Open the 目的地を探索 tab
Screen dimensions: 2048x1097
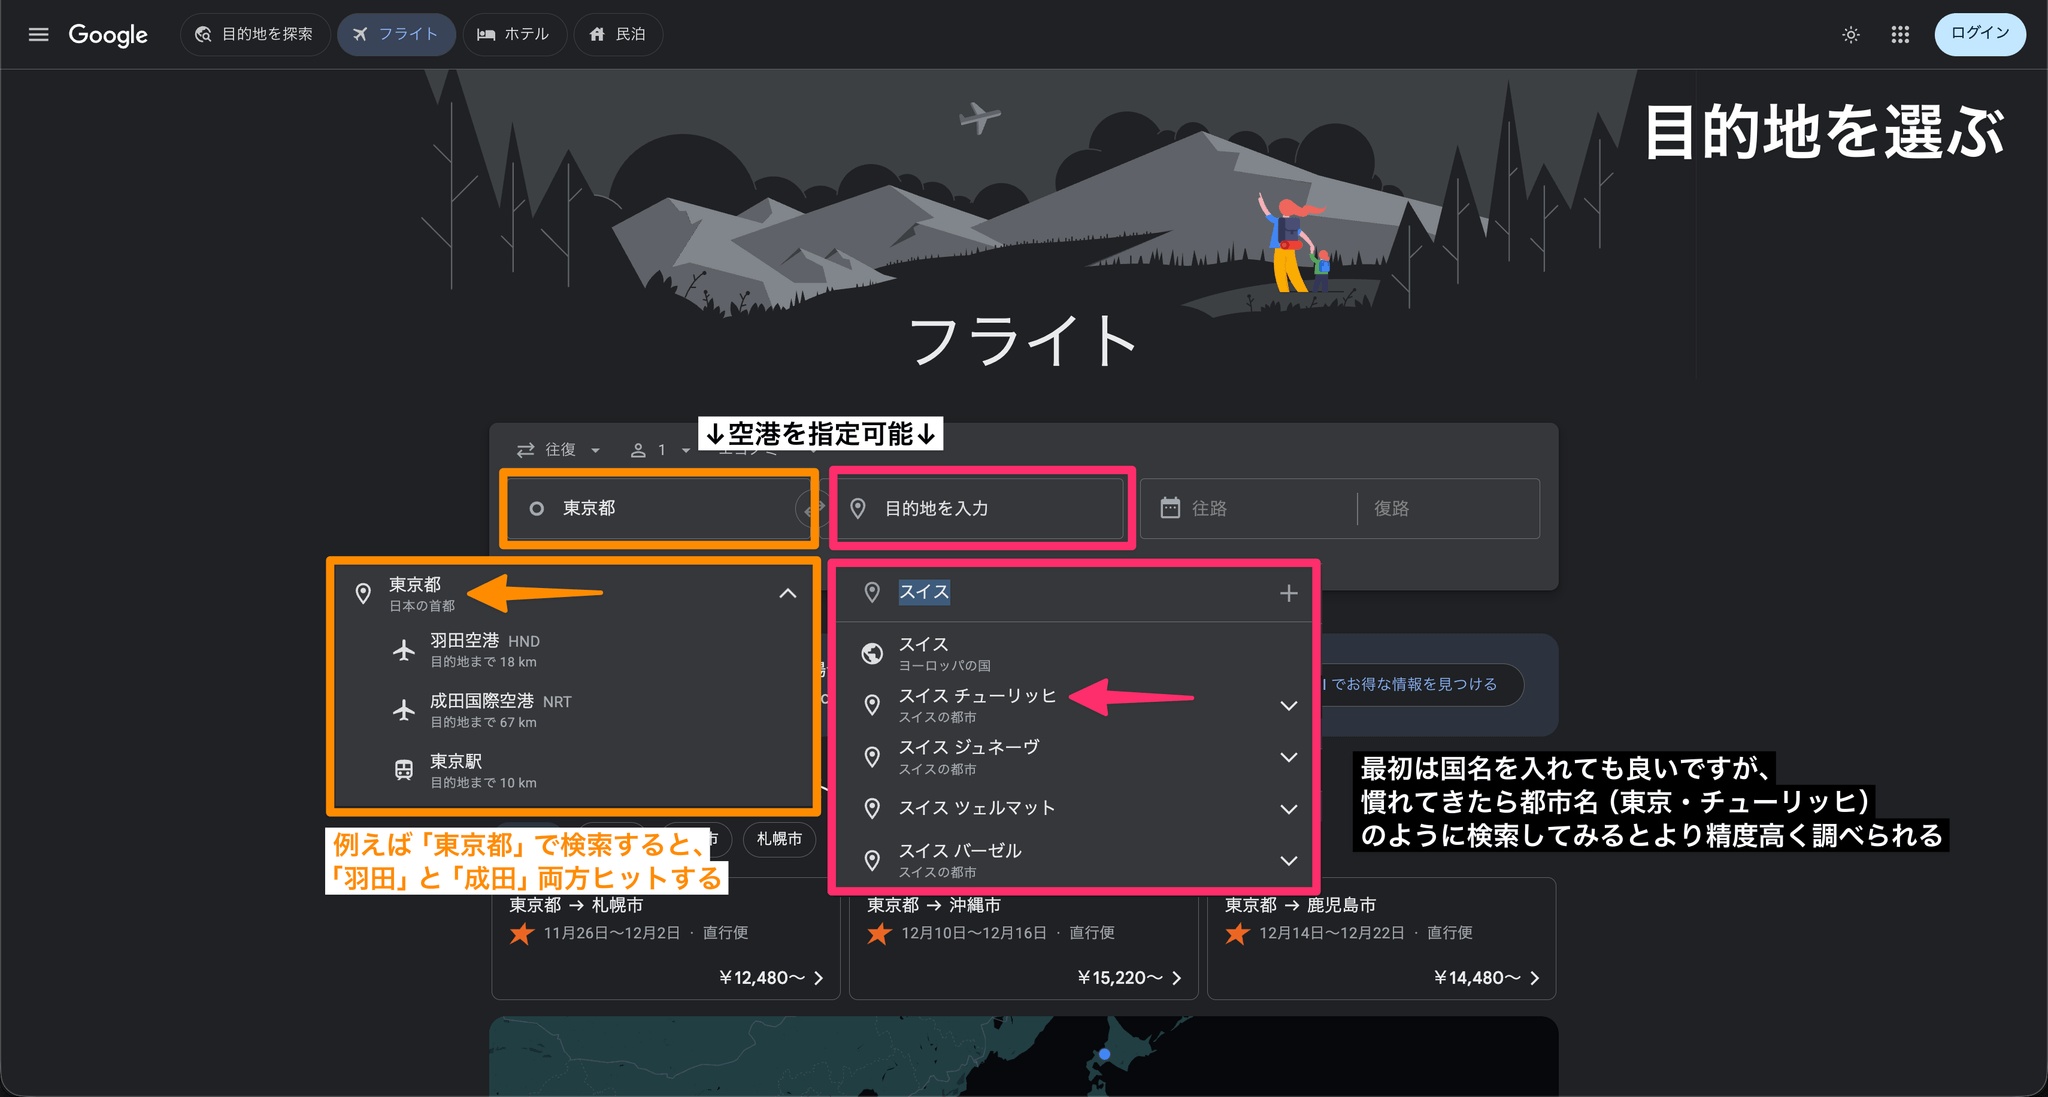[254, 34]
